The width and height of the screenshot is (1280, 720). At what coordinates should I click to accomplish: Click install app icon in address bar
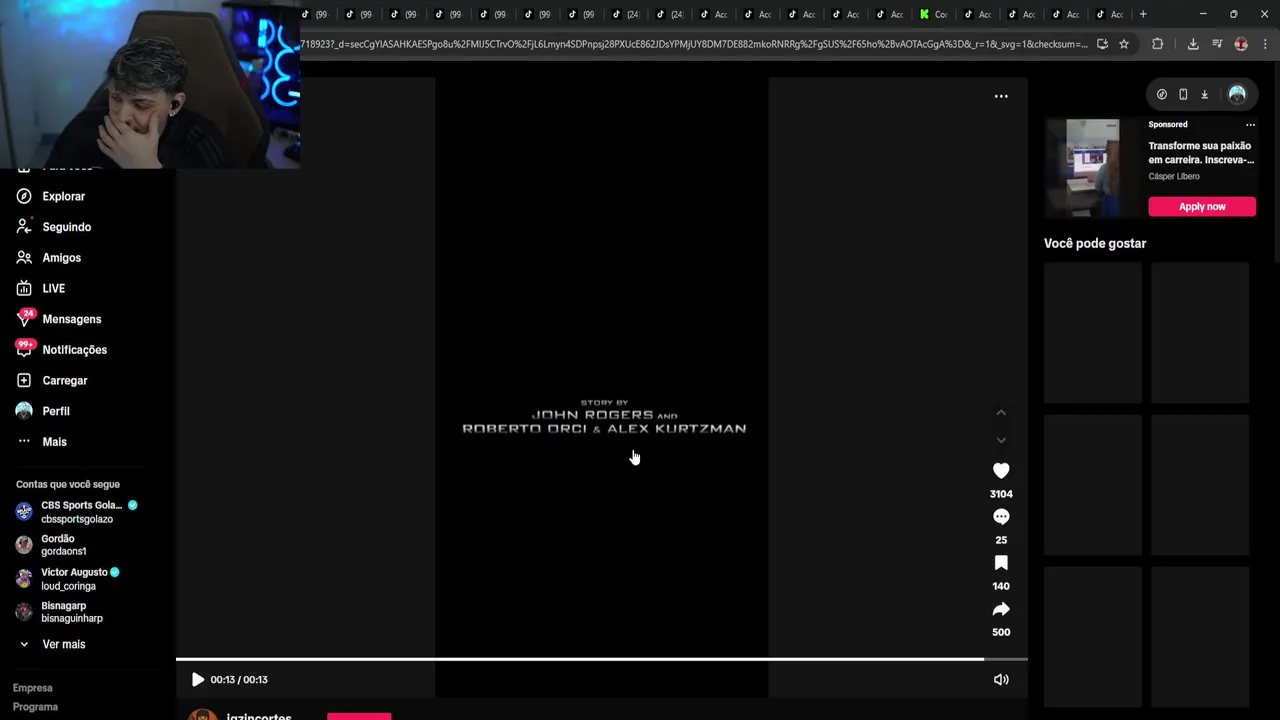[1102, 44]
